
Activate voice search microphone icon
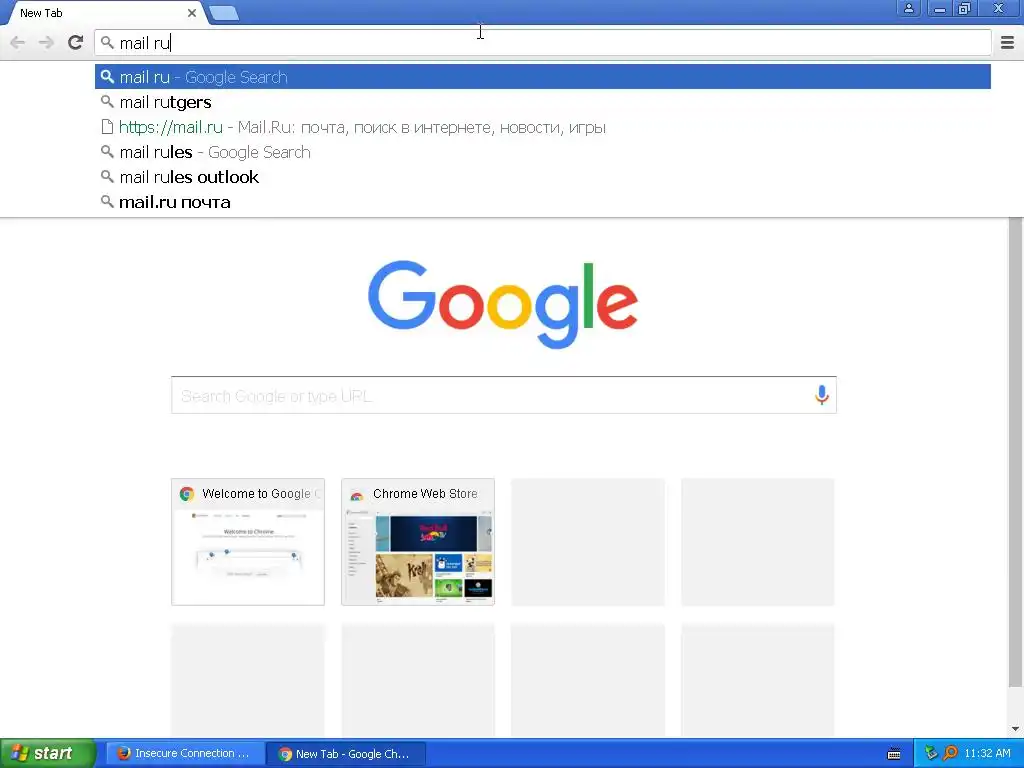coord(822,394)
